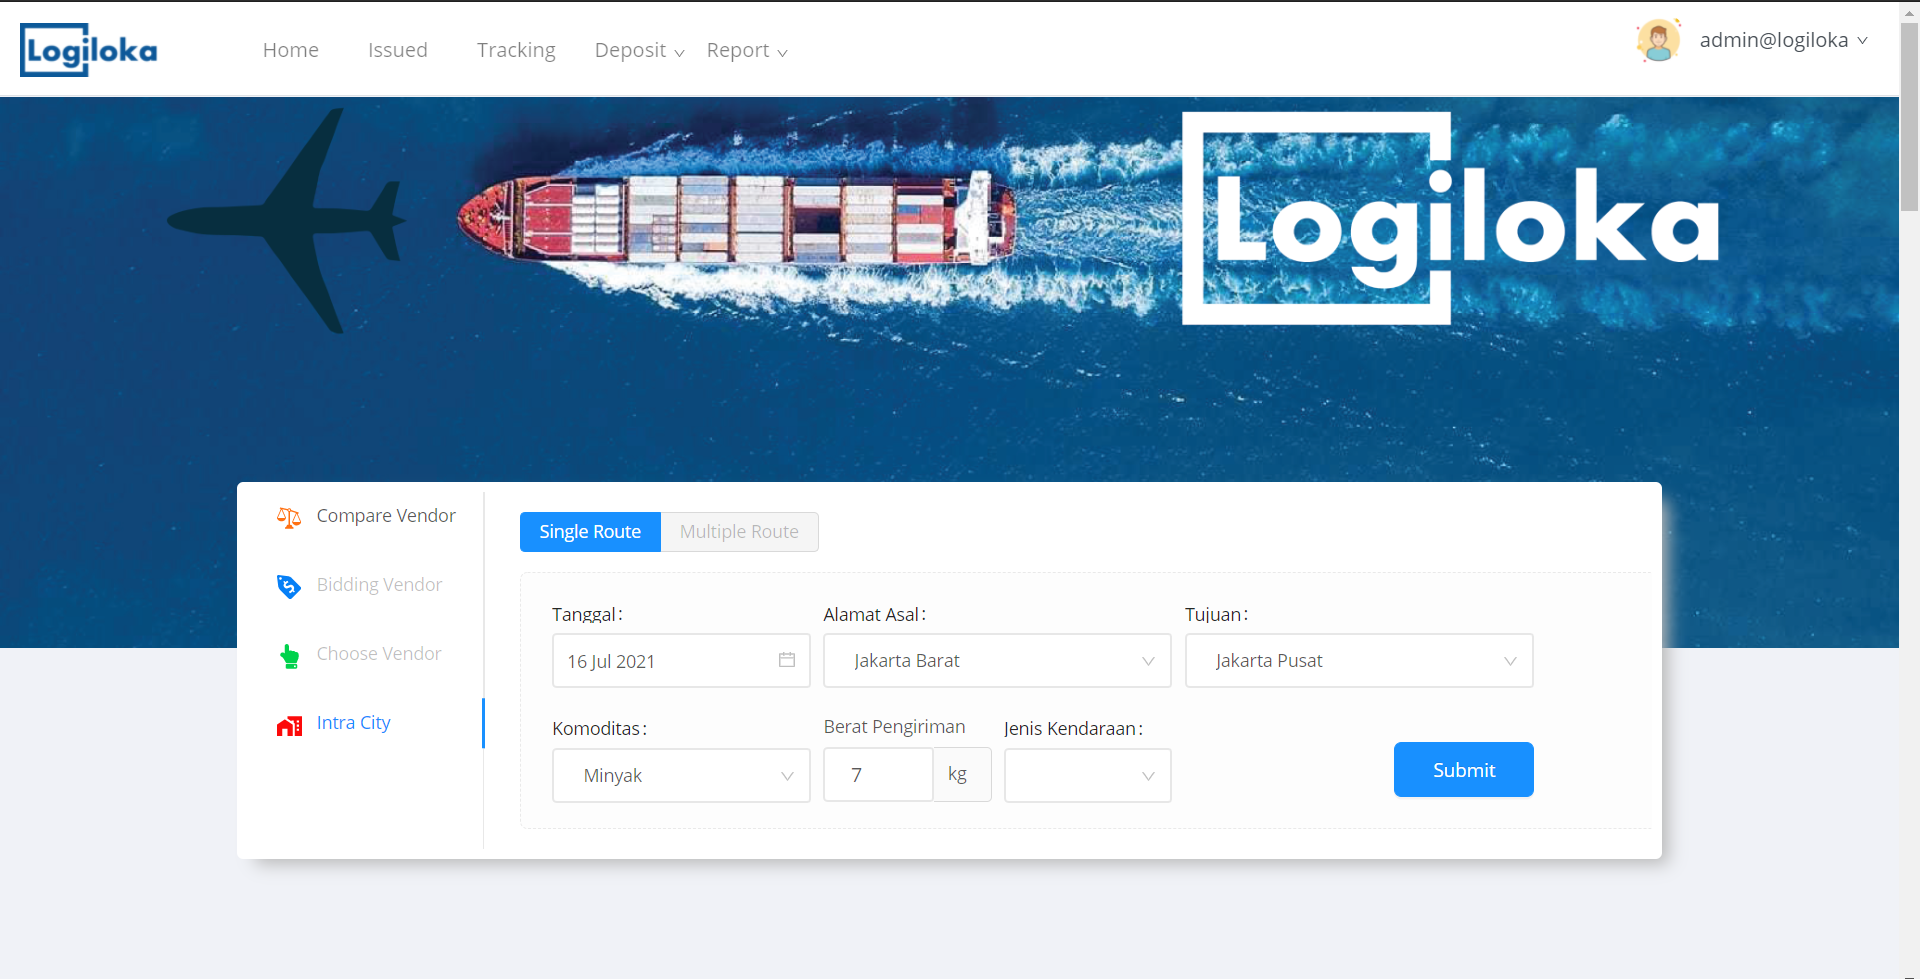The width and height of the screenshot is (1920, 979).
Task: Open the Alamat Asal dropdown
Action: tap(997, 660)
